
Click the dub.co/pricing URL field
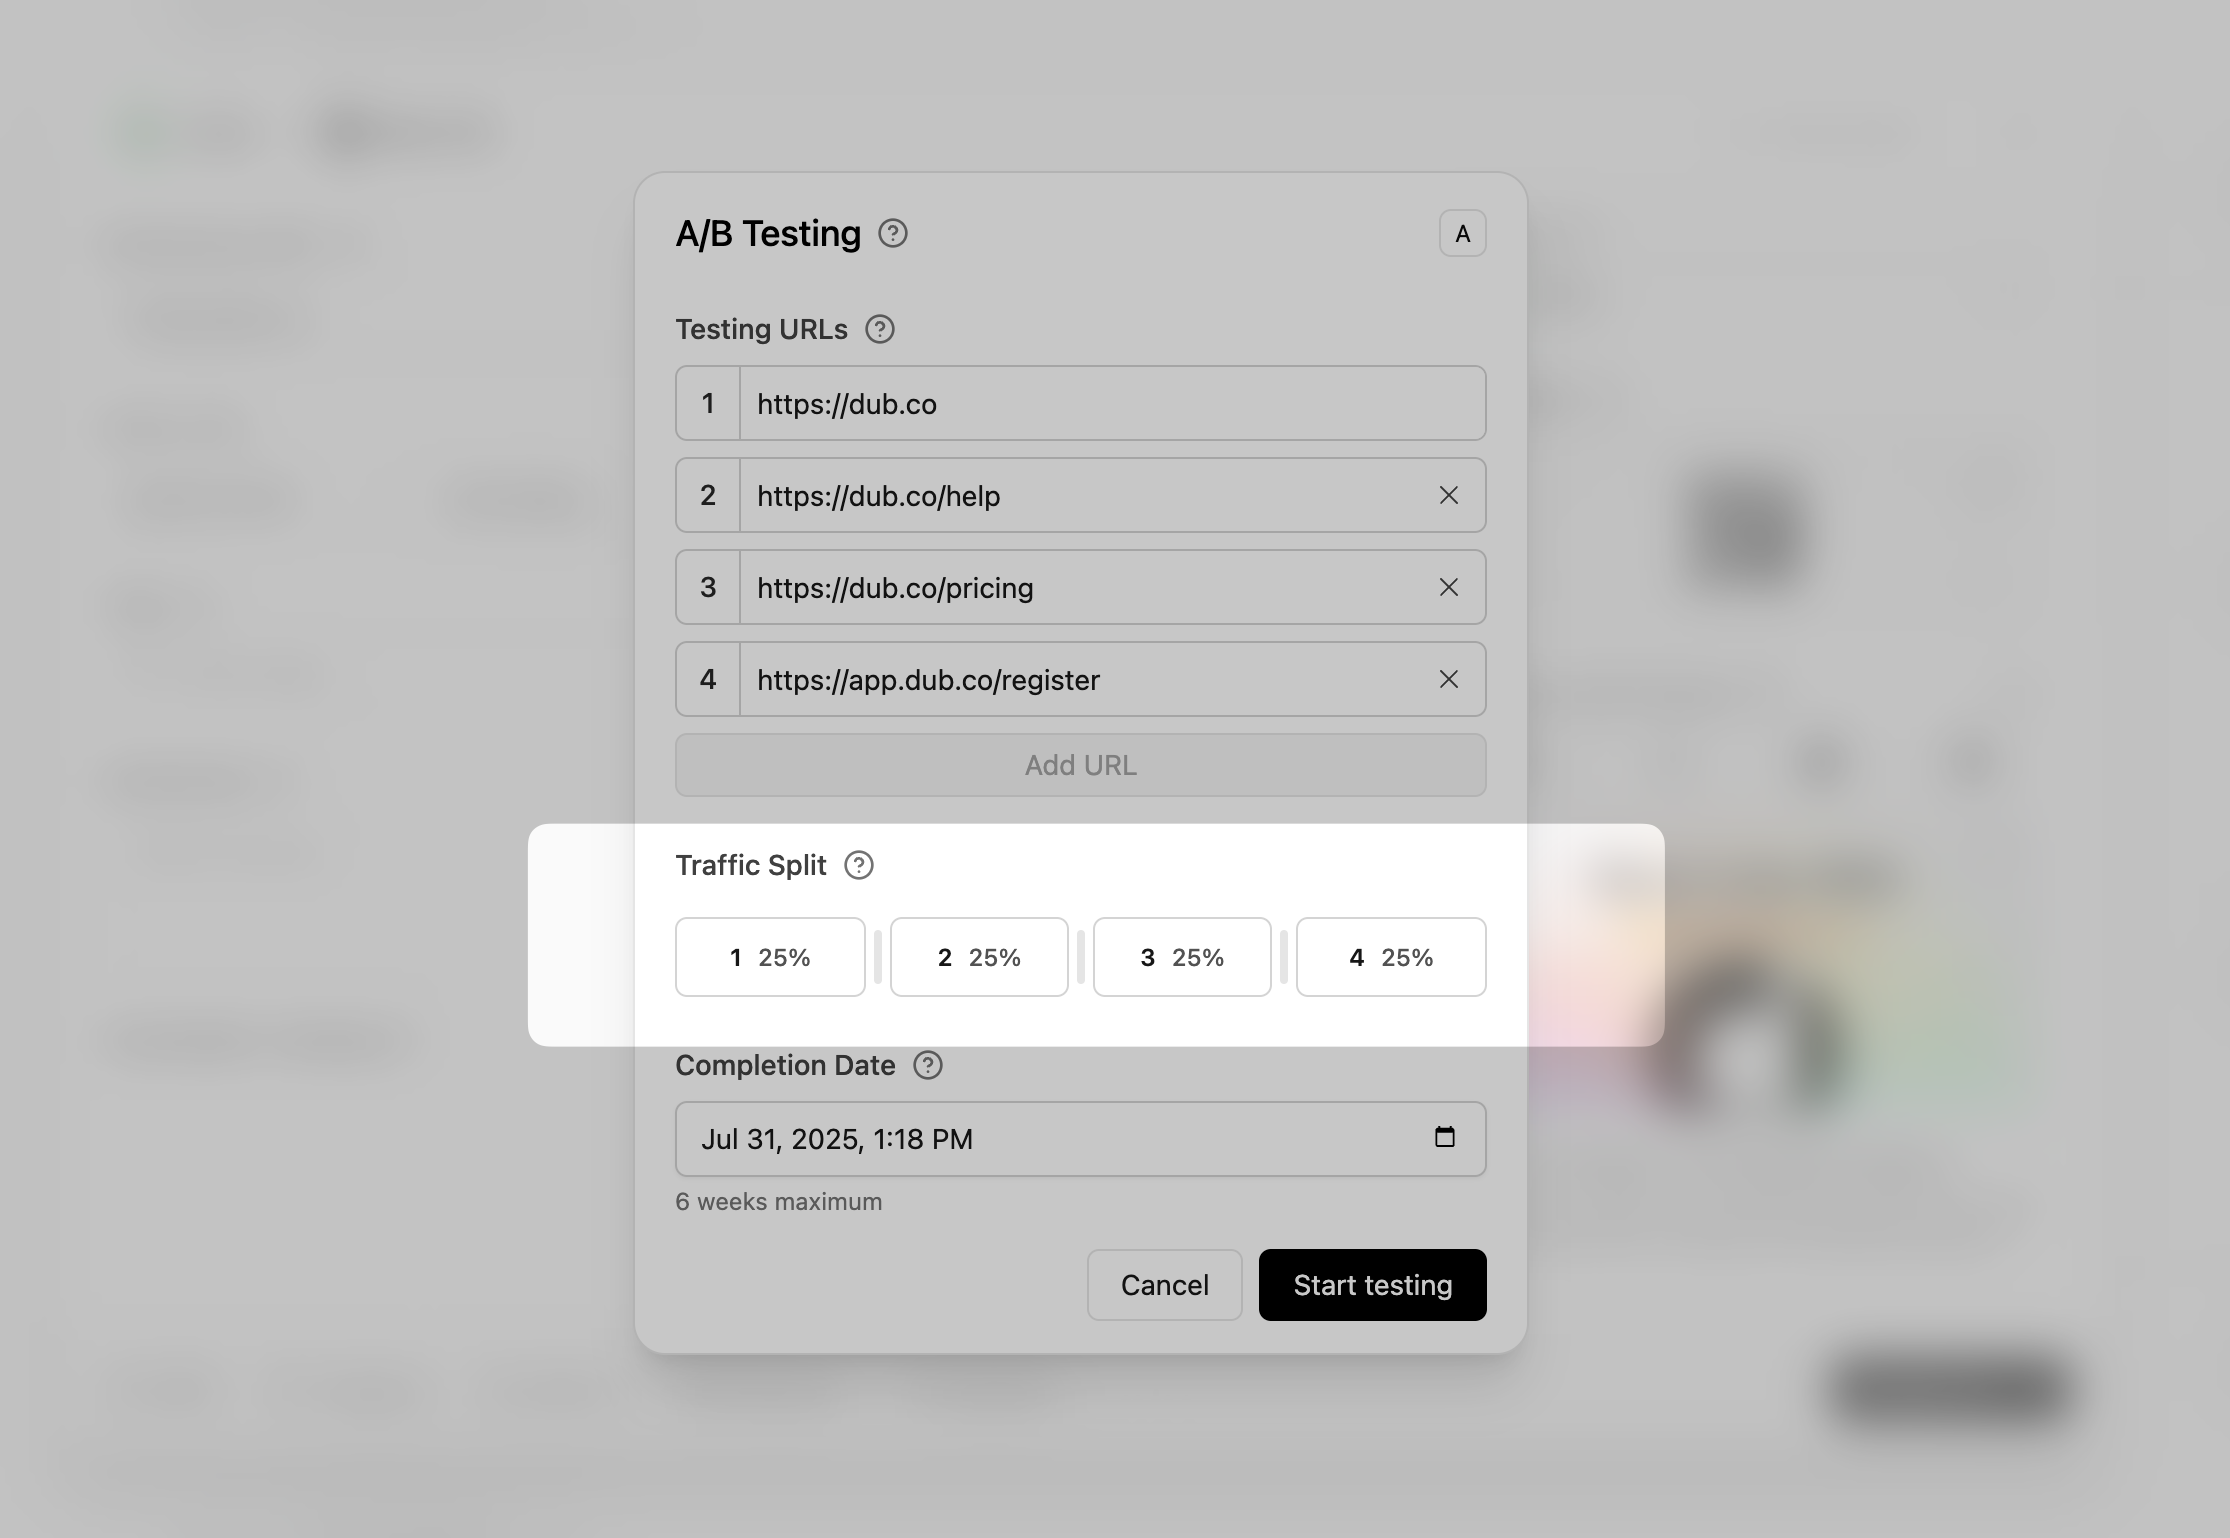1080,588
